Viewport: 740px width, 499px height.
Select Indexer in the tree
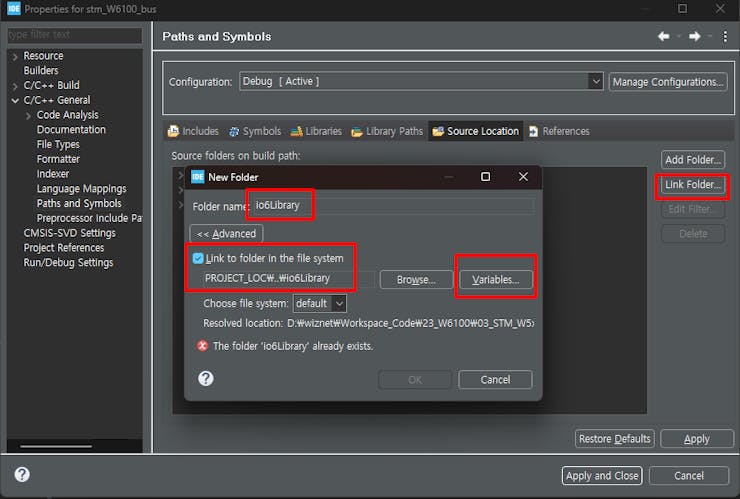point(53,174)
